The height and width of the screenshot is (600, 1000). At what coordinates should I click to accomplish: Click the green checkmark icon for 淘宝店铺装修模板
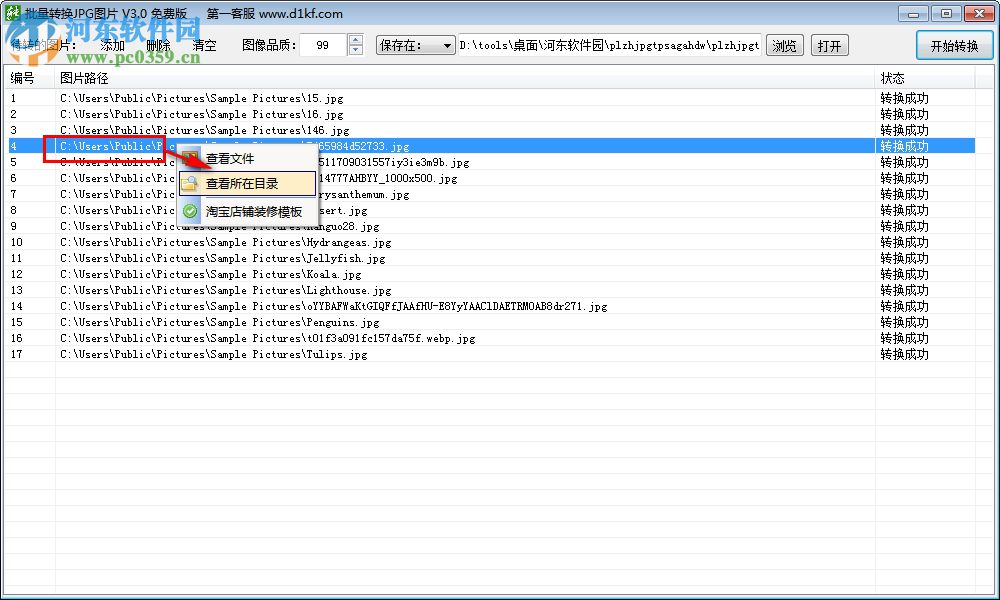tap(189, 211)
